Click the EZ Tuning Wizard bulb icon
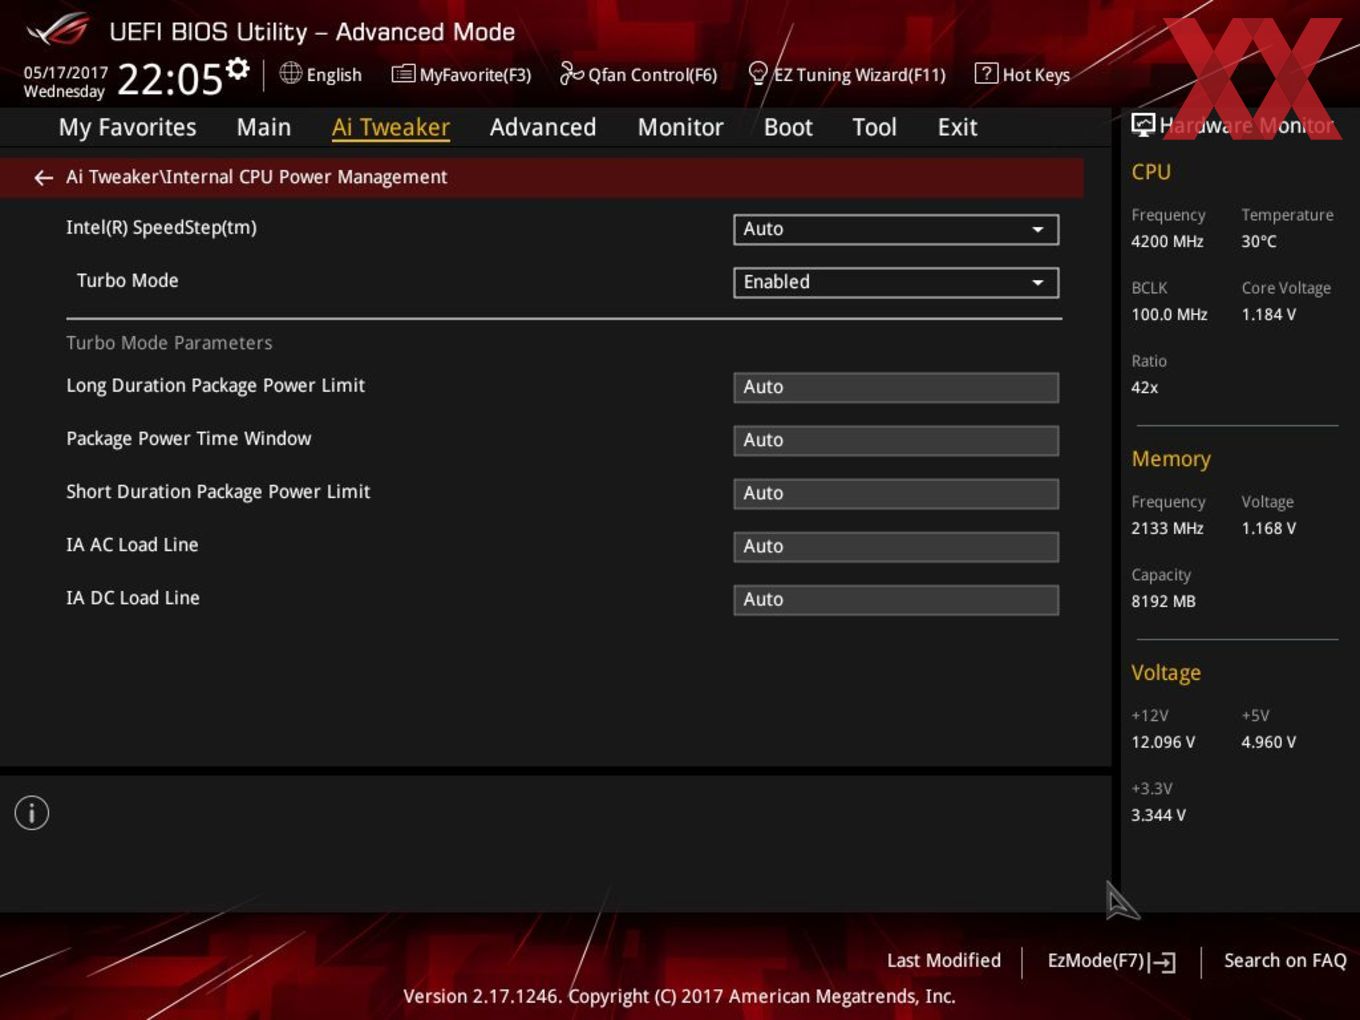Screen dimensions: 1360x1020 (x=758, y=73)
